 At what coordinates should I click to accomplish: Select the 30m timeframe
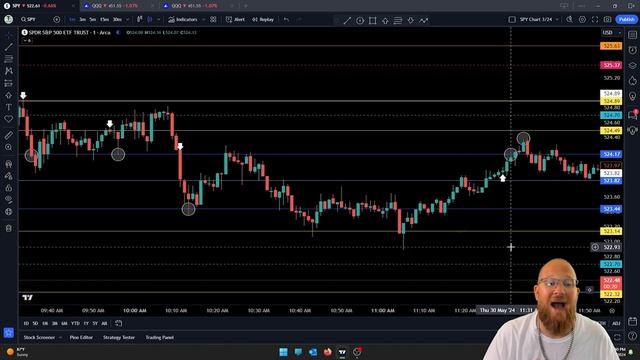pyautogui.click(x=117, y=19)
